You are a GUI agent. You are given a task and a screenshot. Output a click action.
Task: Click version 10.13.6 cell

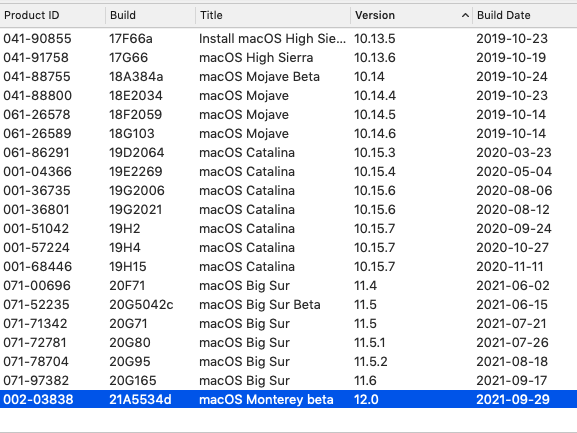[x=375, y=58]
